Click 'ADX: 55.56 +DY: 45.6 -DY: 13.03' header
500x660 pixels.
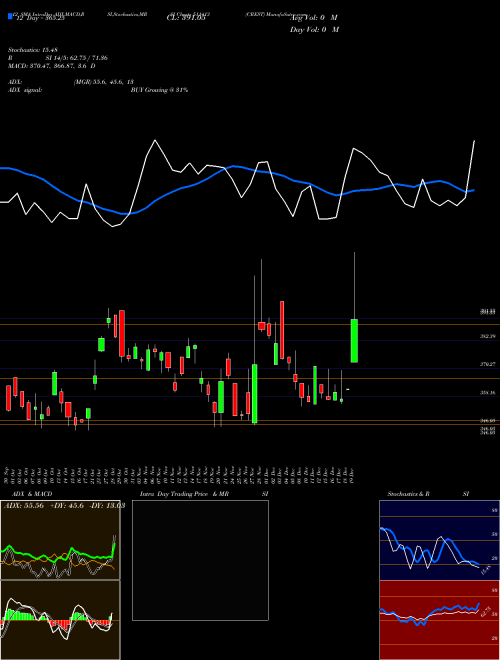(64, 506)
